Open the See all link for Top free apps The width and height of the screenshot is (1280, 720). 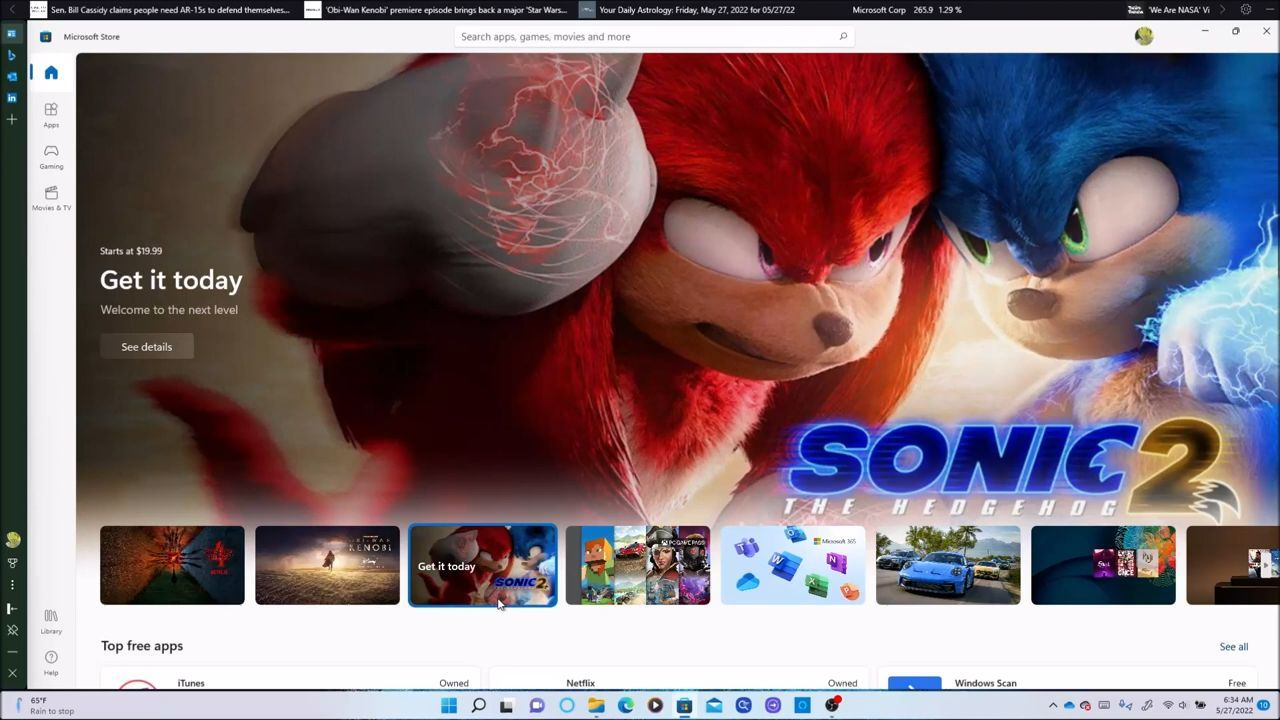[1233, 647]
